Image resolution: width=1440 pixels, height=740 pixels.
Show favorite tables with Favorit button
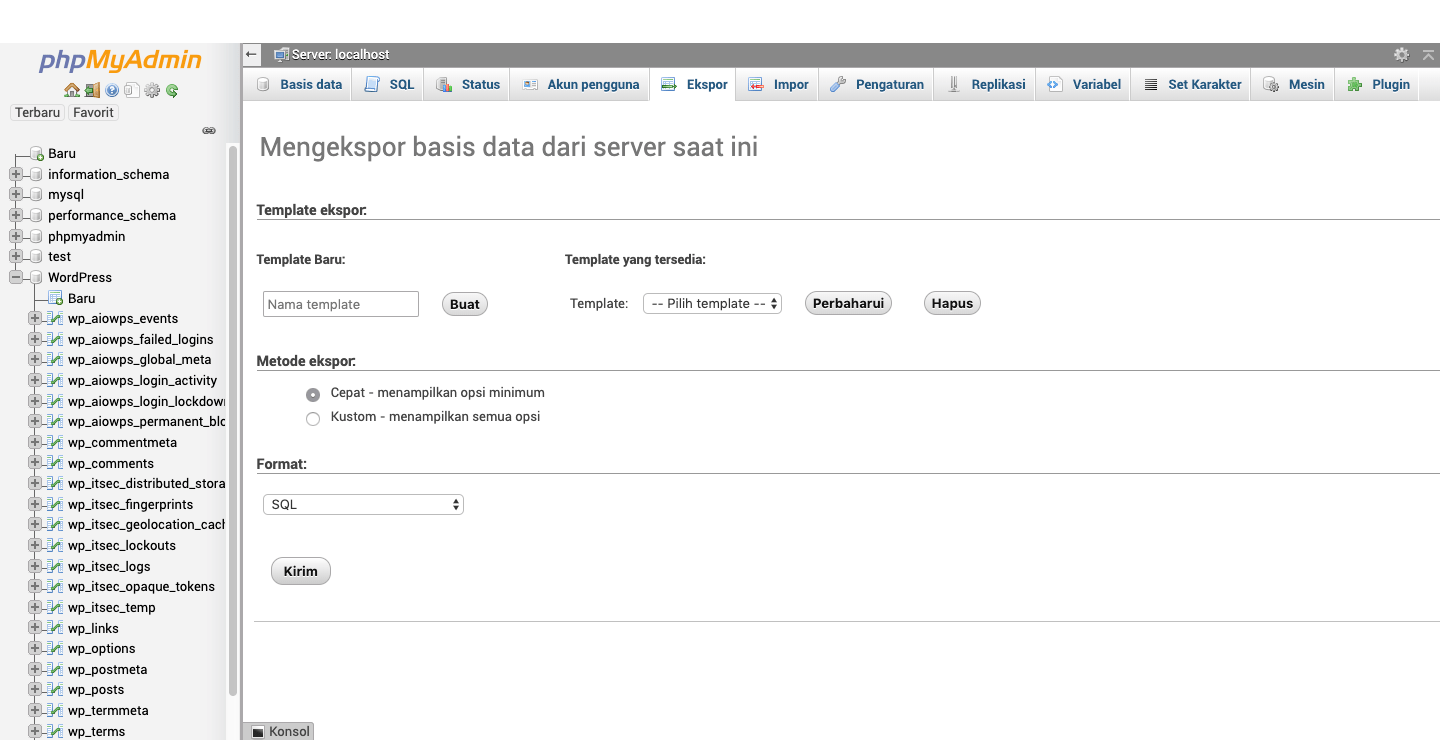(94, 113)
